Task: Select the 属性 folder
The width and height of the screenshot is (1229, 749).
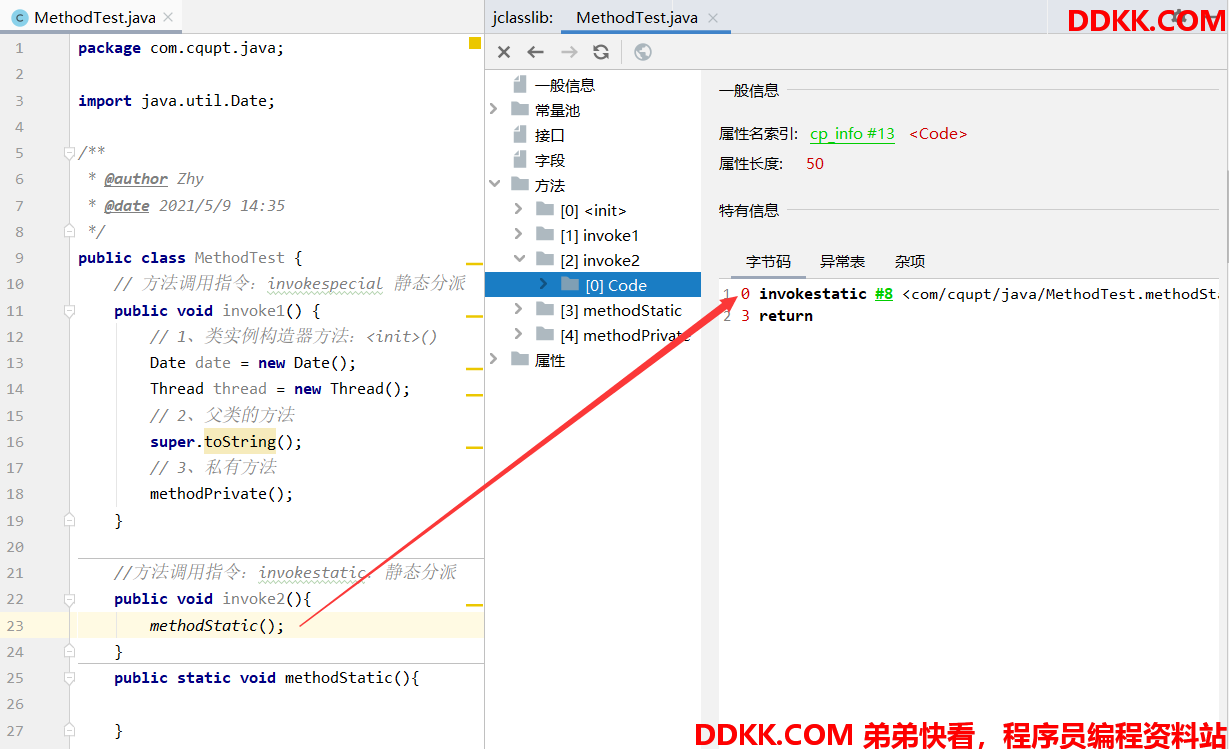Action: (x=550, y=360)
